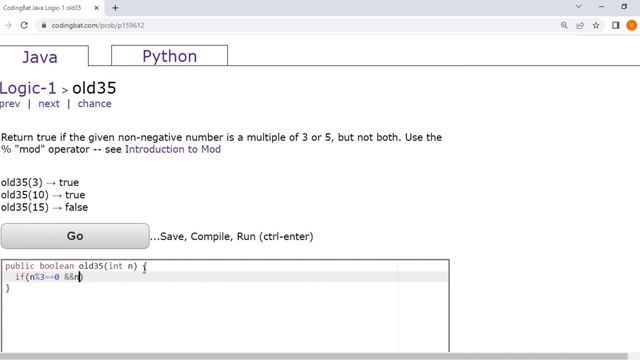Open a new browser tab
This screenshot has width=640, height=360.
pos(115,8)
